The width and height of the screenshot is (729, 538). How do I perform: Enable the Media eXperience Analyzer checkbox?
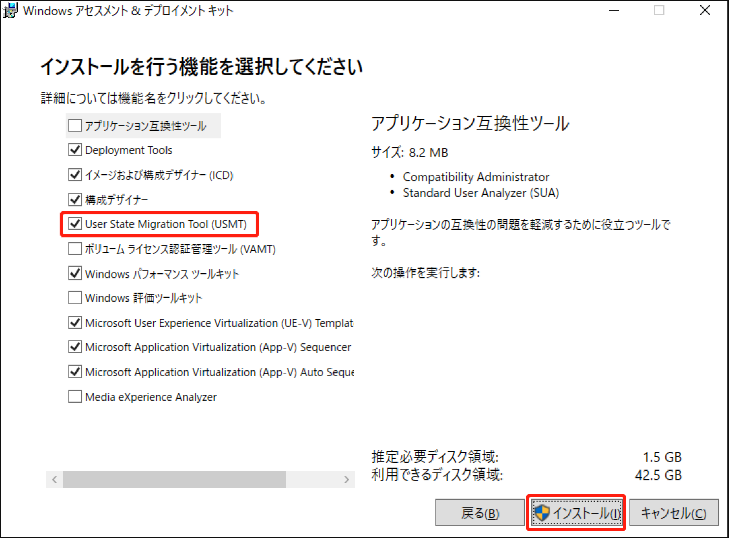(75, 397)
